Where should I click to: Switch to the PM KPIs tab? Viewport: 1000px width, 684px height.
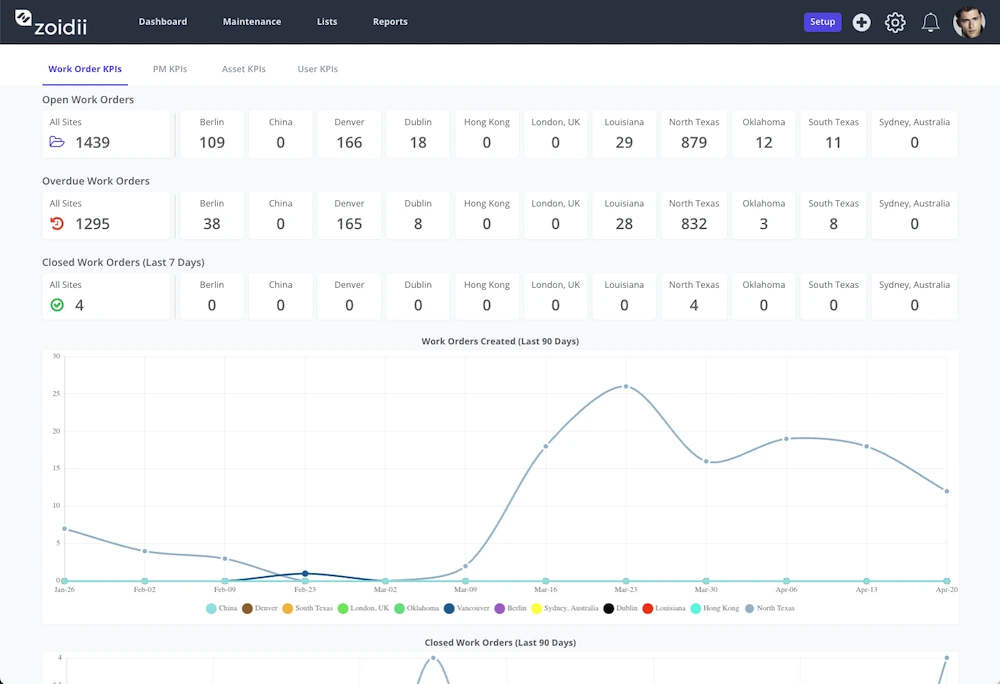coord(170,69)
